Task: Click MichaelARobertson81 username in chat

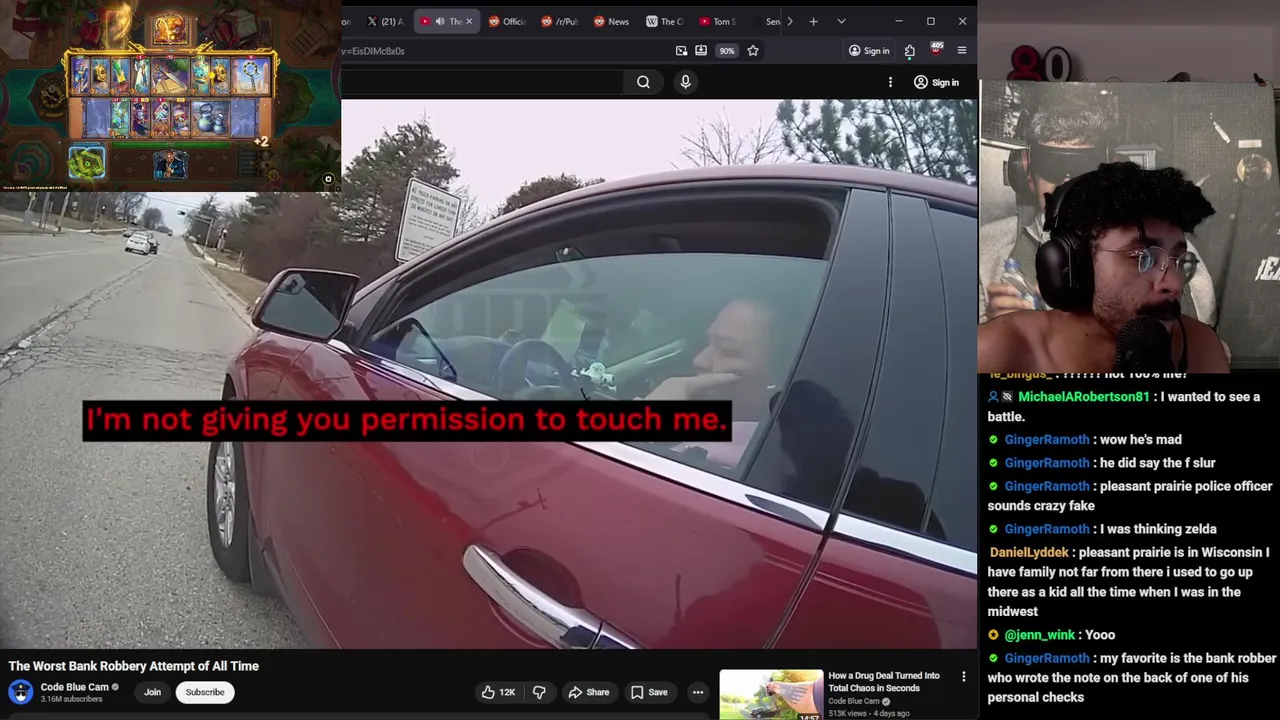Action: pyautogui.click(x=1083, y=397)
